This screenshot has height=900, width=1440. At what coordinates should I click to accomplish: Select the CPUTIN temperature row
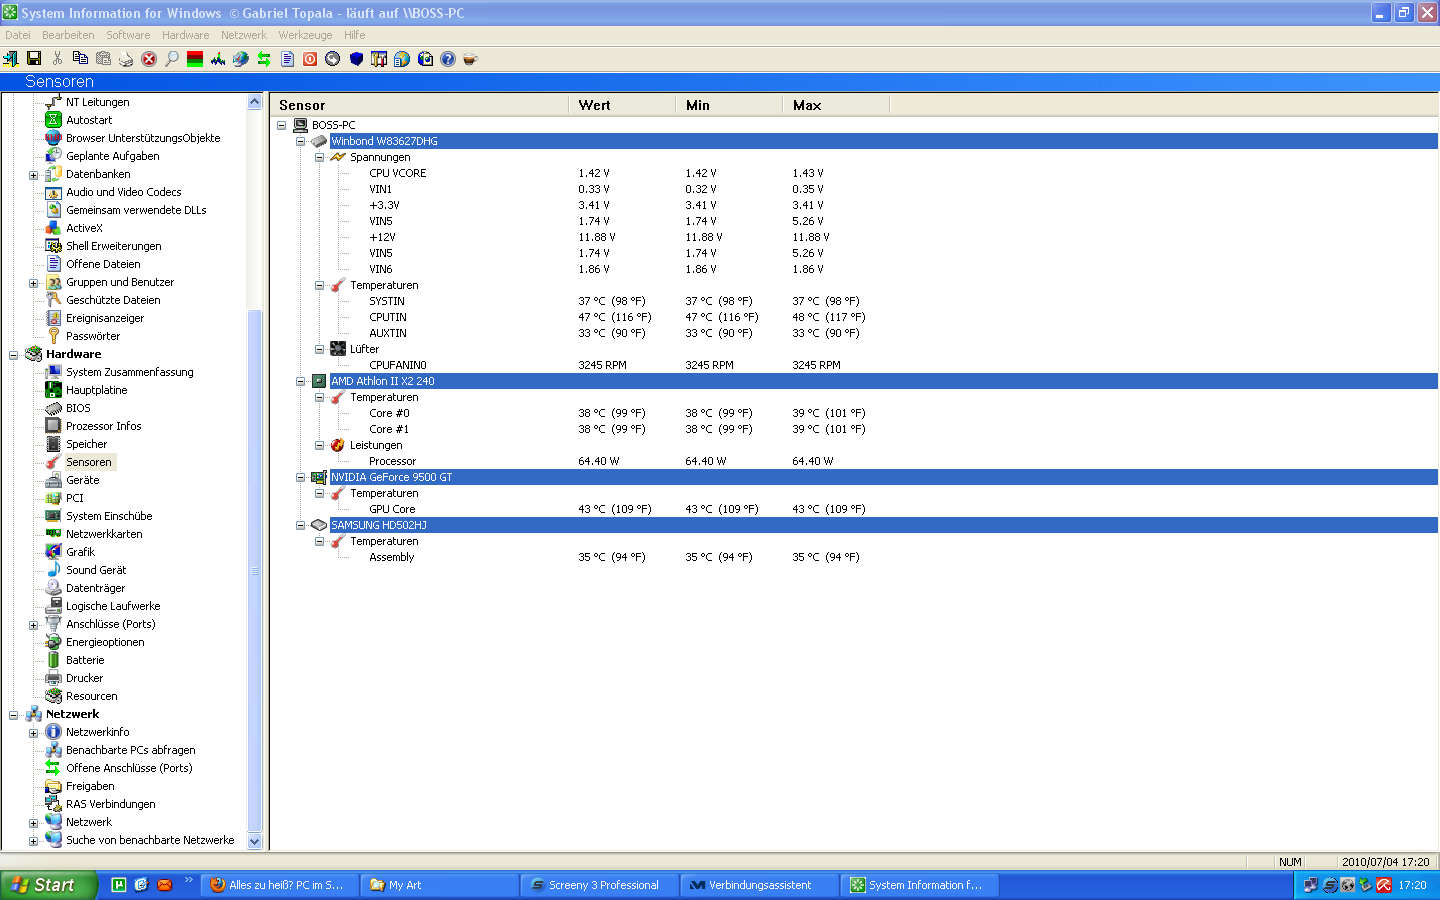[x=388, y=317]
